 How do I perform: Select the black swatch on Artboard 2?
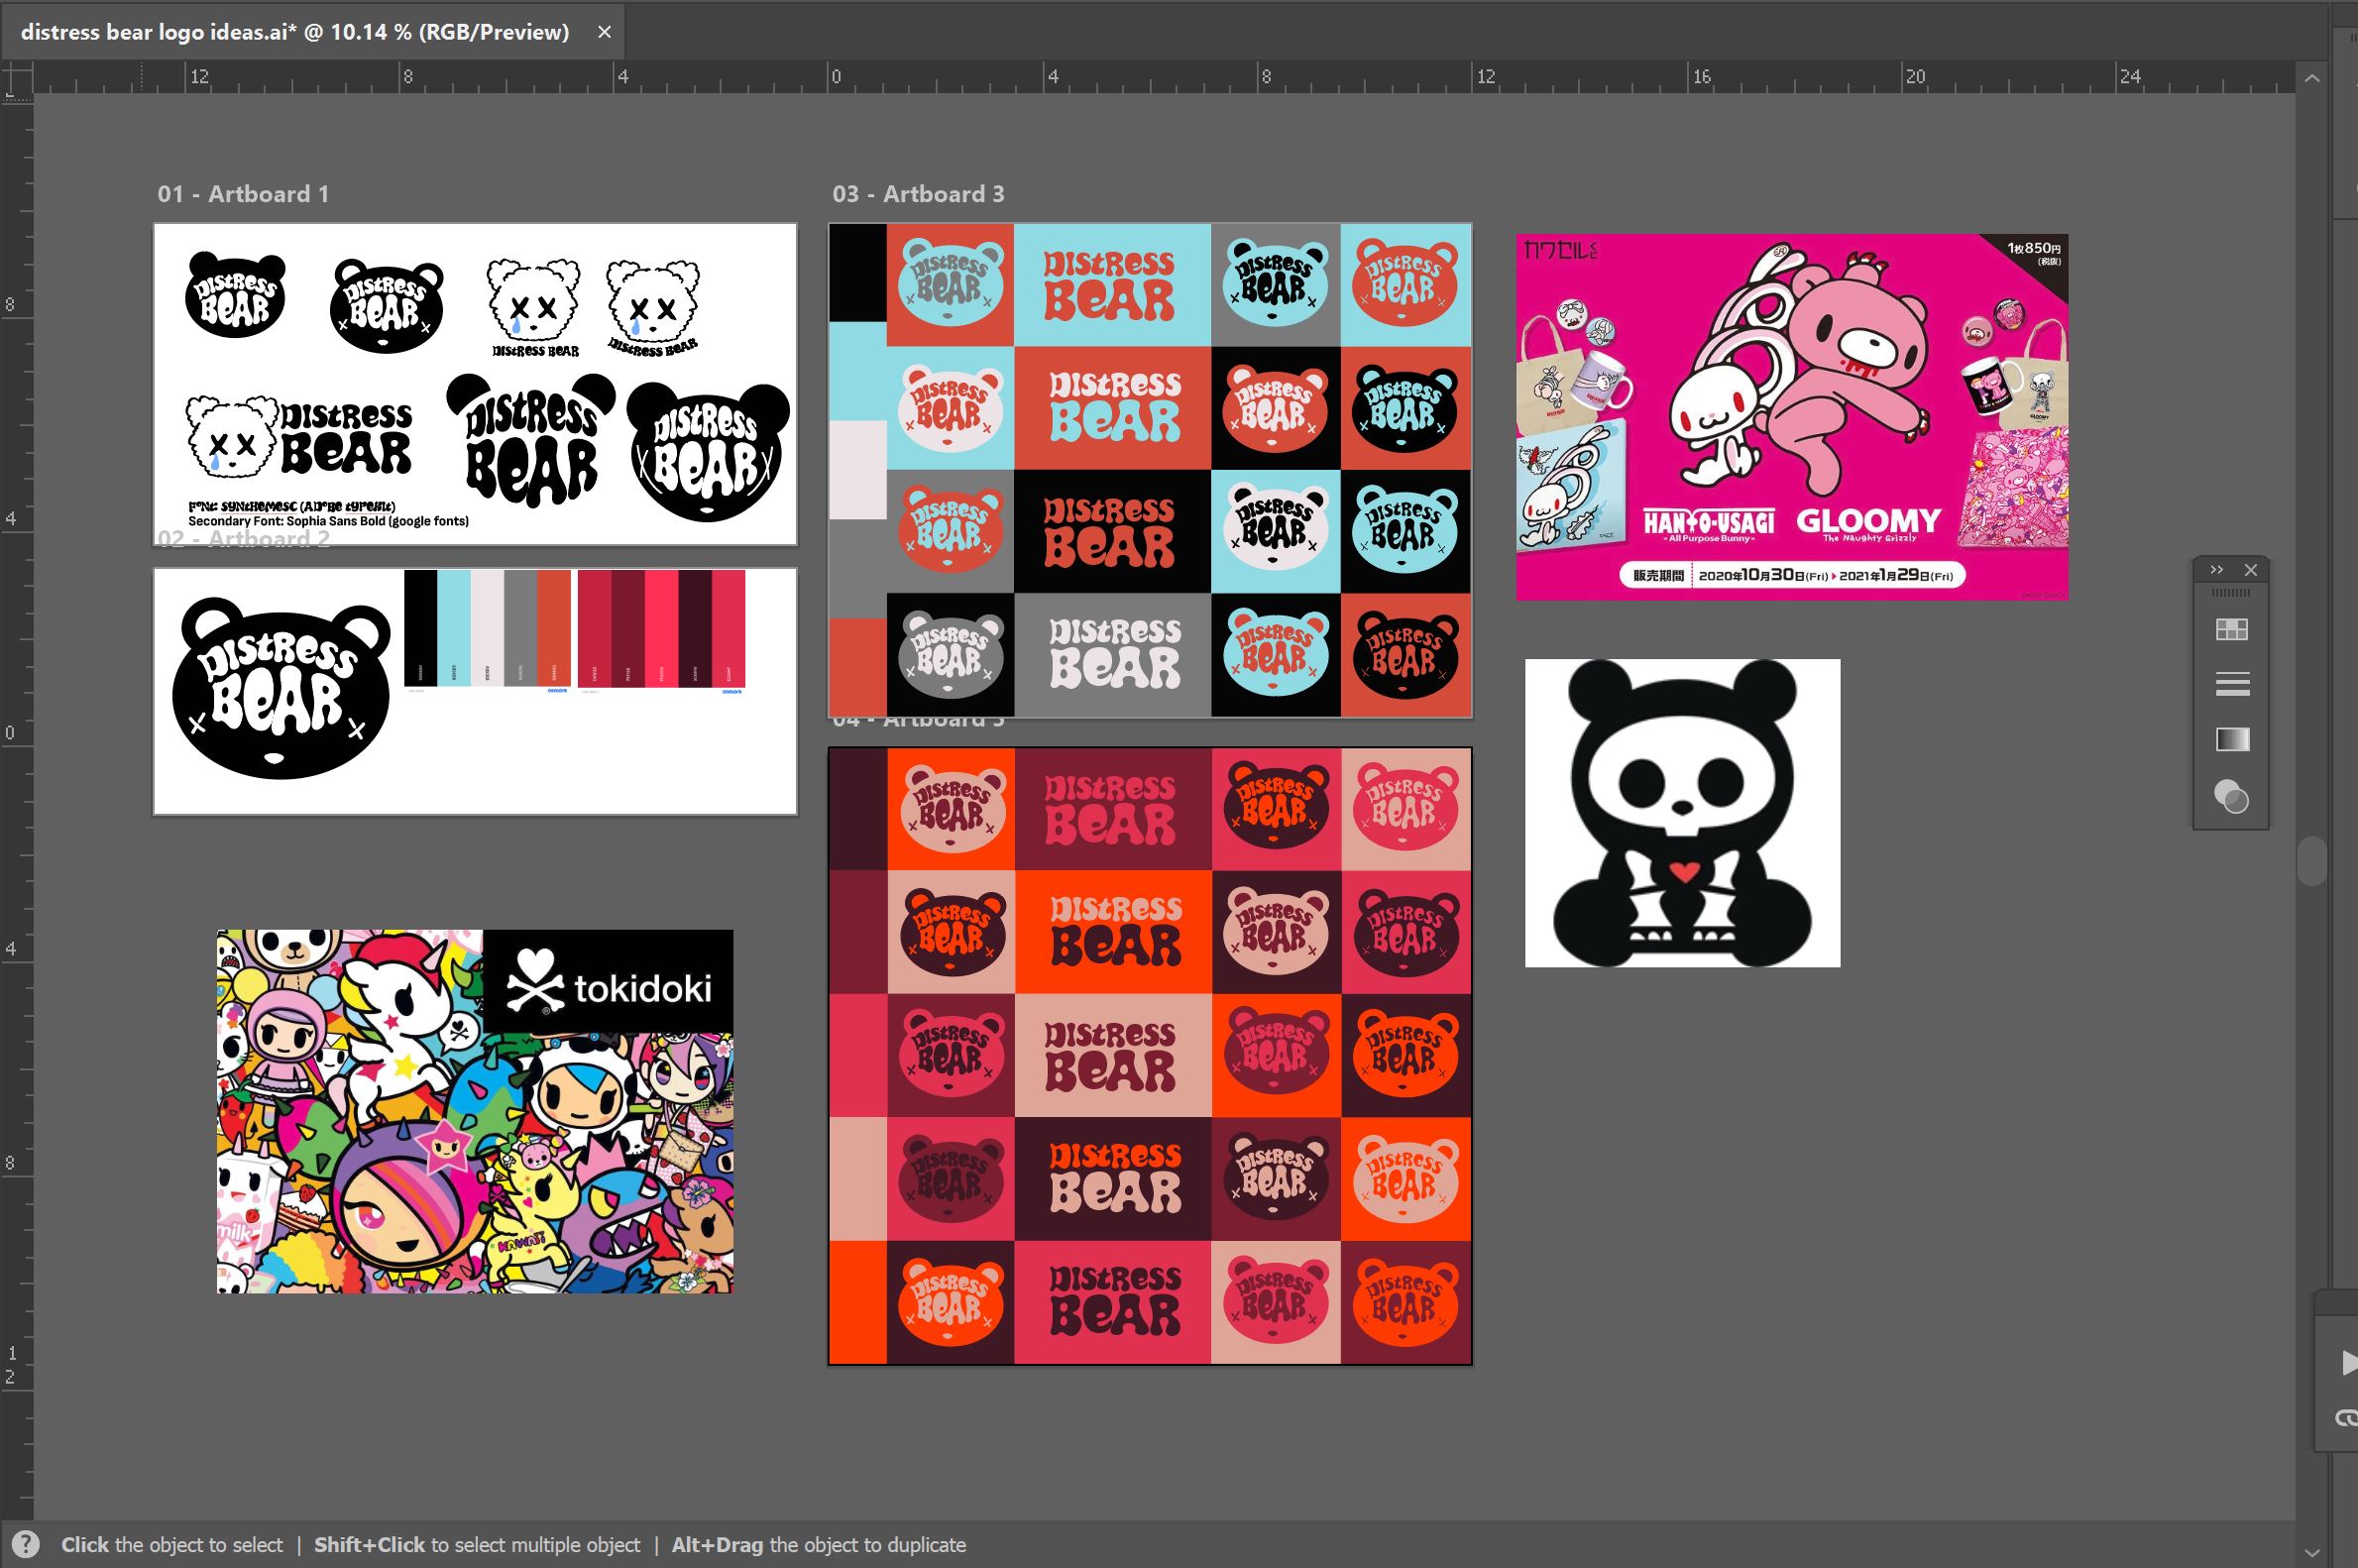pos(420,628)
